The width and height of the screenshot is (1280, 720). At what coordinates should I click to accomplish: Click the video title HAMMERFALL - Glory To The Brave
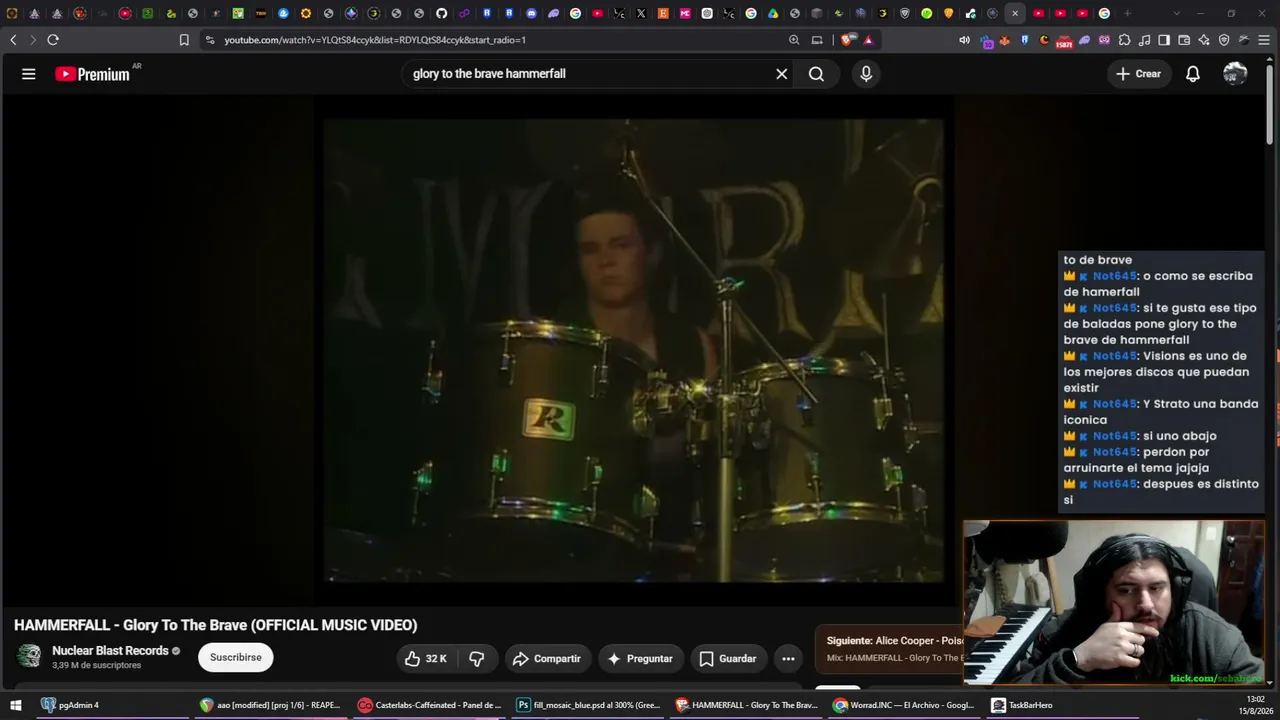coord(216,625)
